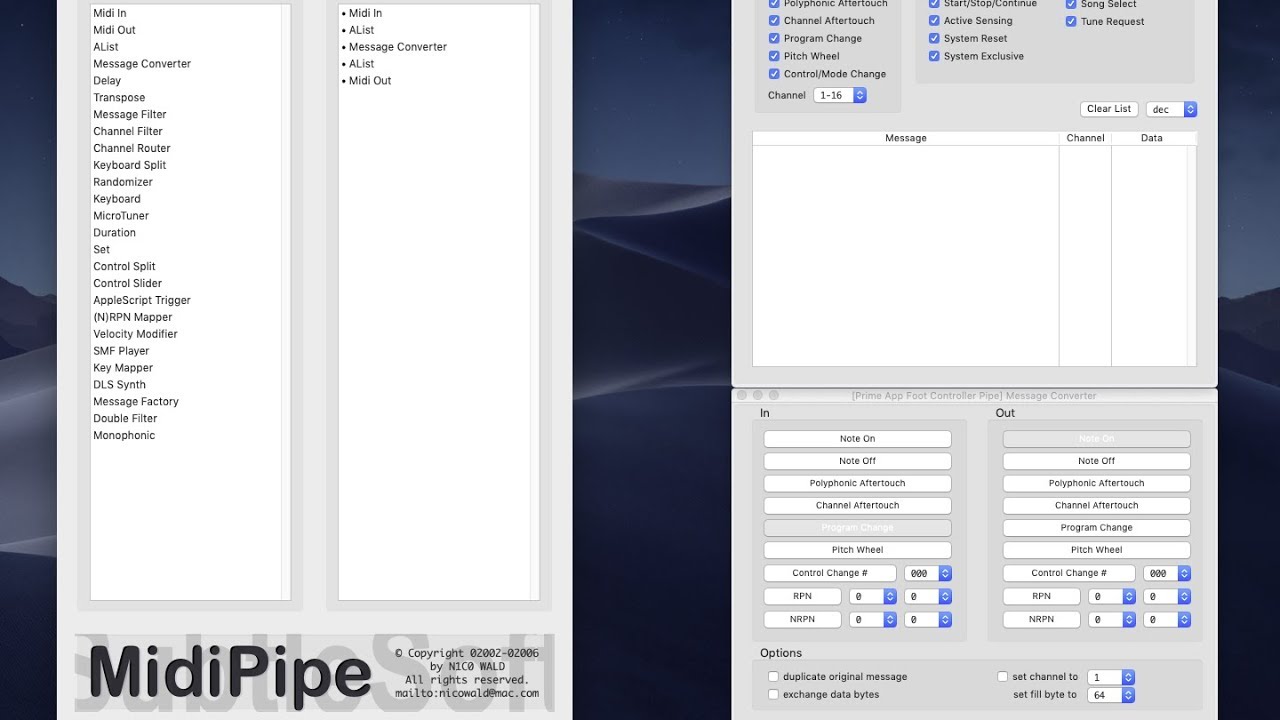The height and width of the screenshot is (720, 1280).
Task: Select Control Change # in the In section
Action: [x=830, y=574]
